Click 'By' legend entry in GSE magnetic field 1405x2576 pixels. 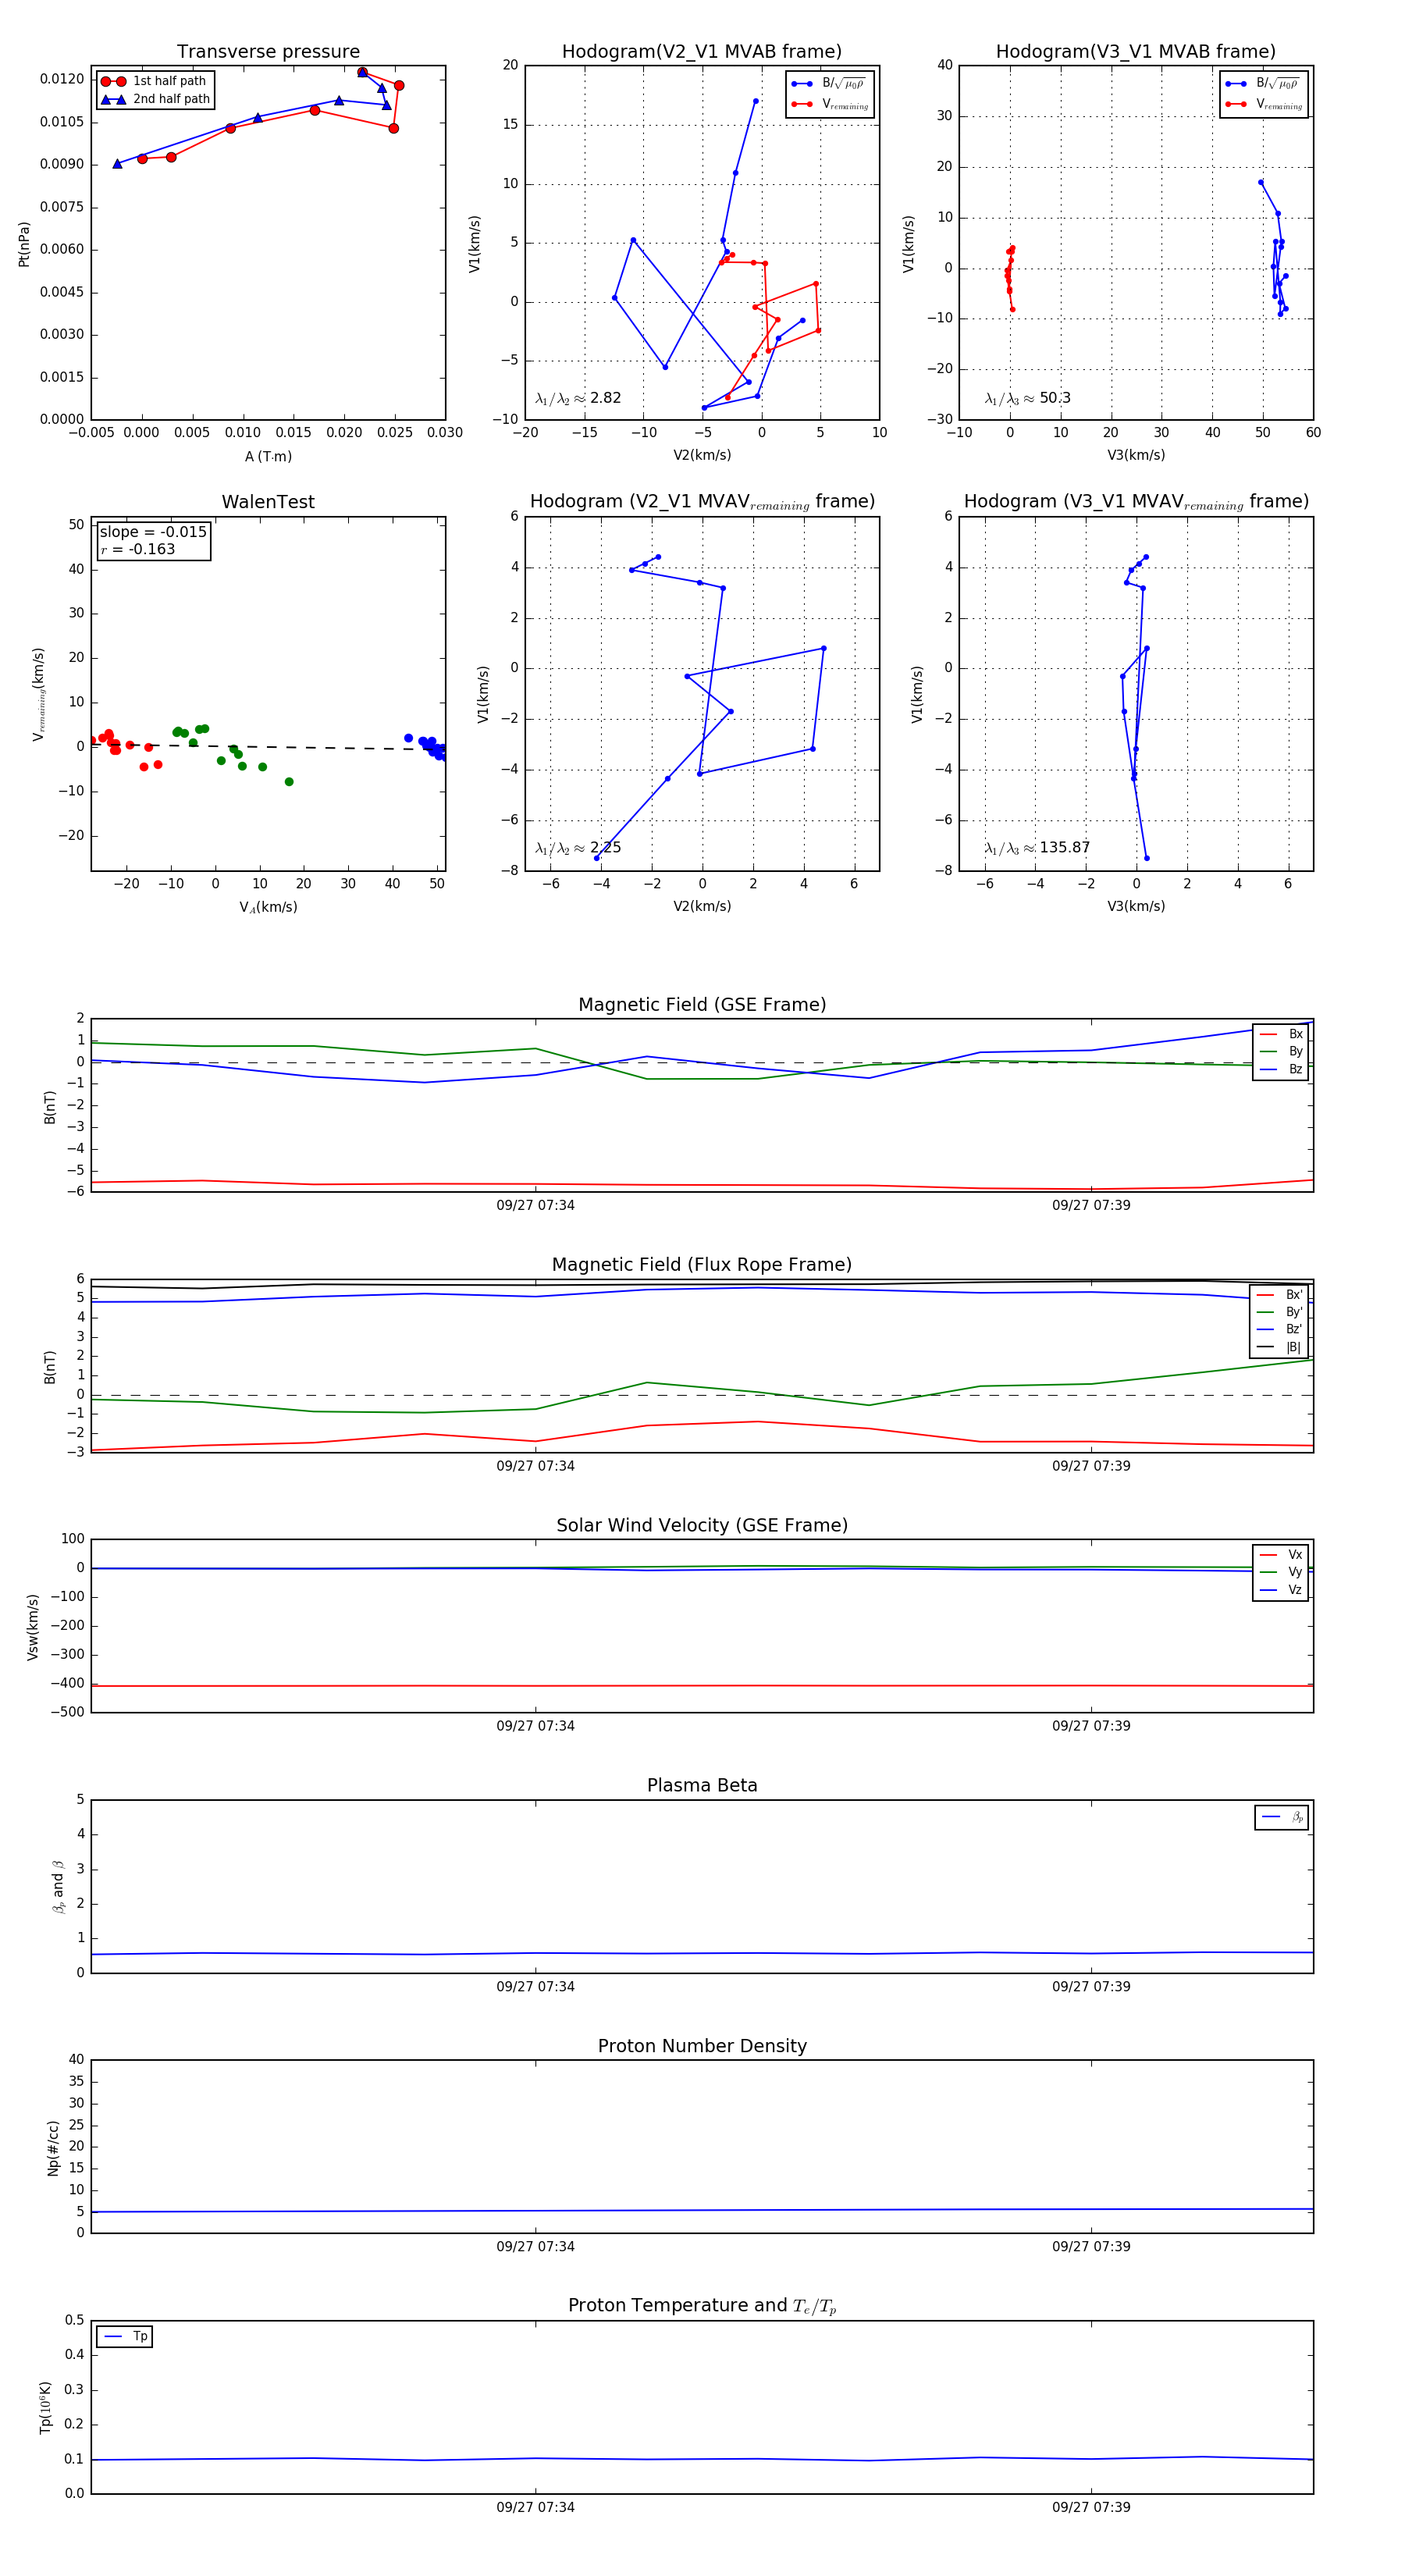tap(1281, 1052)
